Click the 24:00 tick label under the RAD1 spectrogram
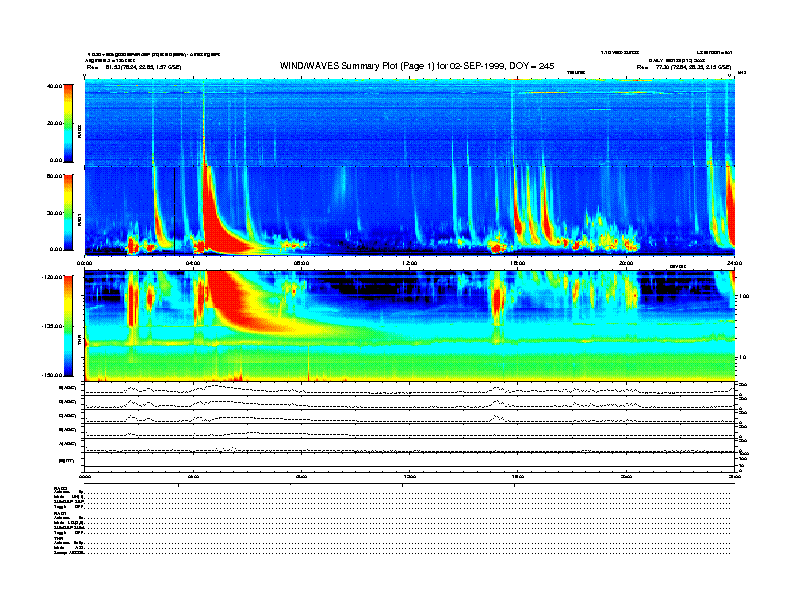 point(734,263)
